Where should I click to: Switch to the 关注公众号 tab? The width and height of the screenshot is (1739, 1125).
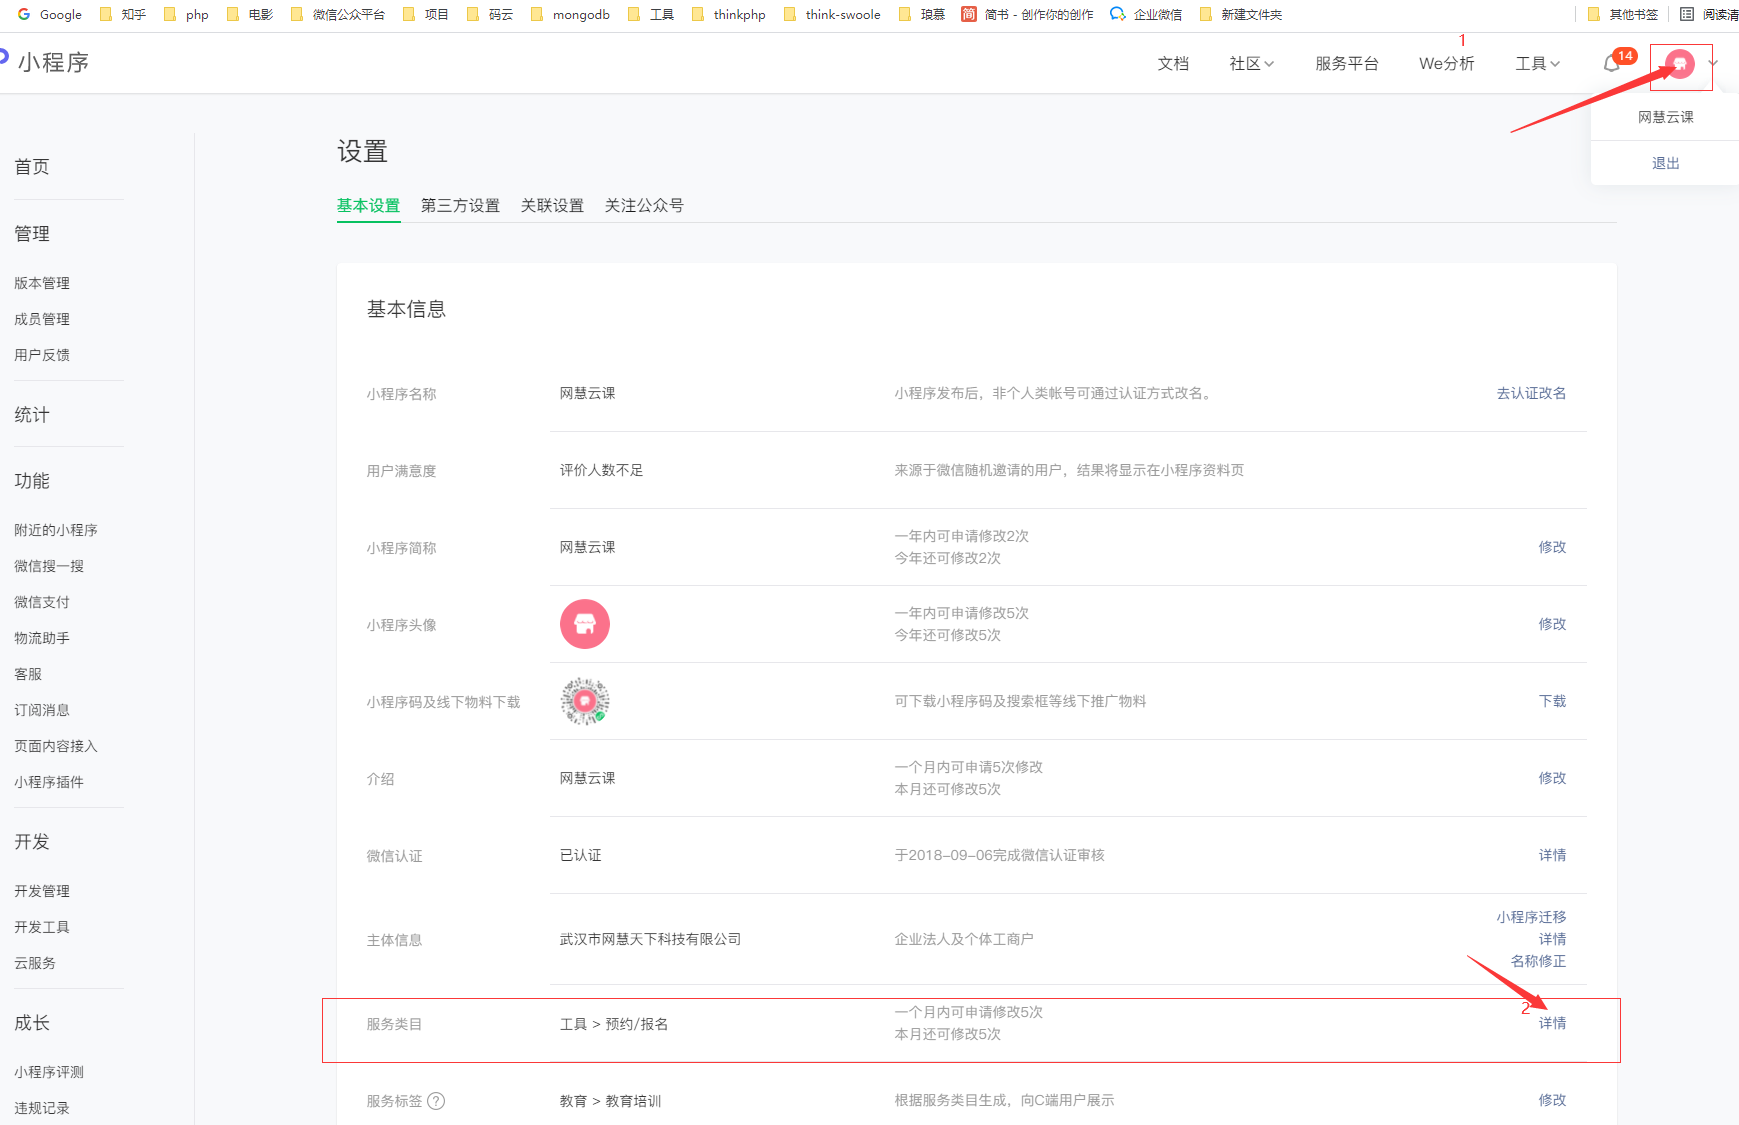click(x=644, y=205)
